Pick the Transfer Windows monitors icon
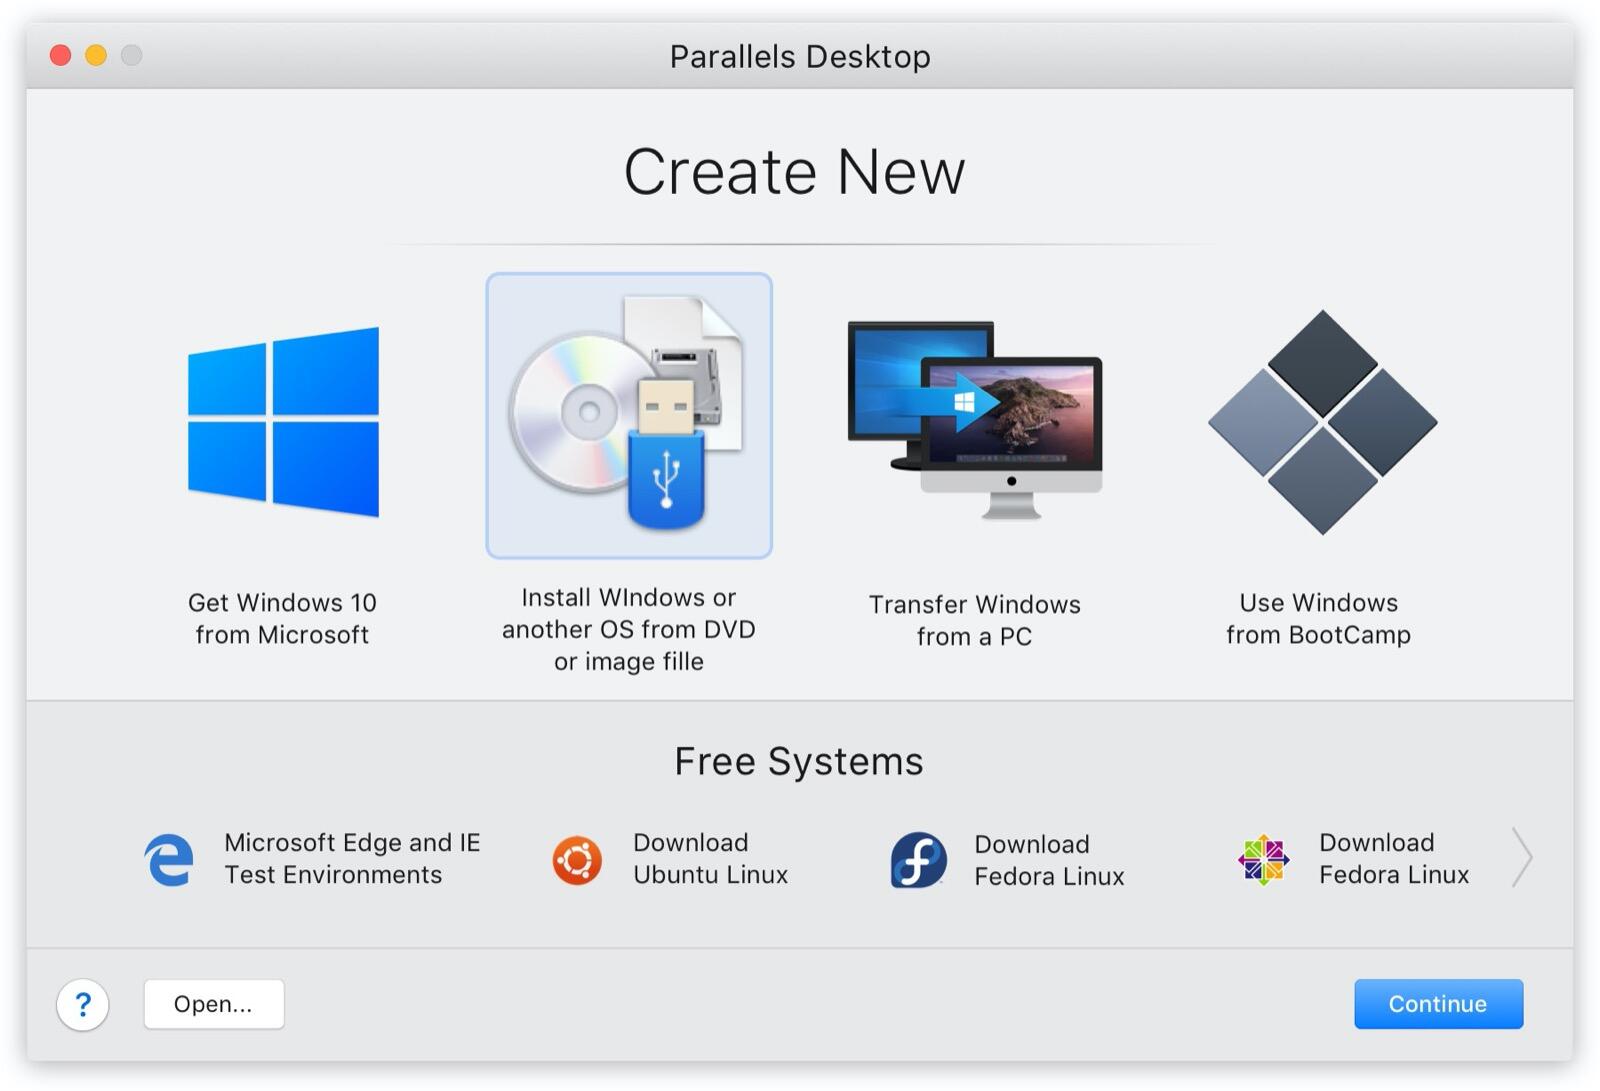Image resolution: width=1600 pixels, height=1091 pixels. click(974, 420)
